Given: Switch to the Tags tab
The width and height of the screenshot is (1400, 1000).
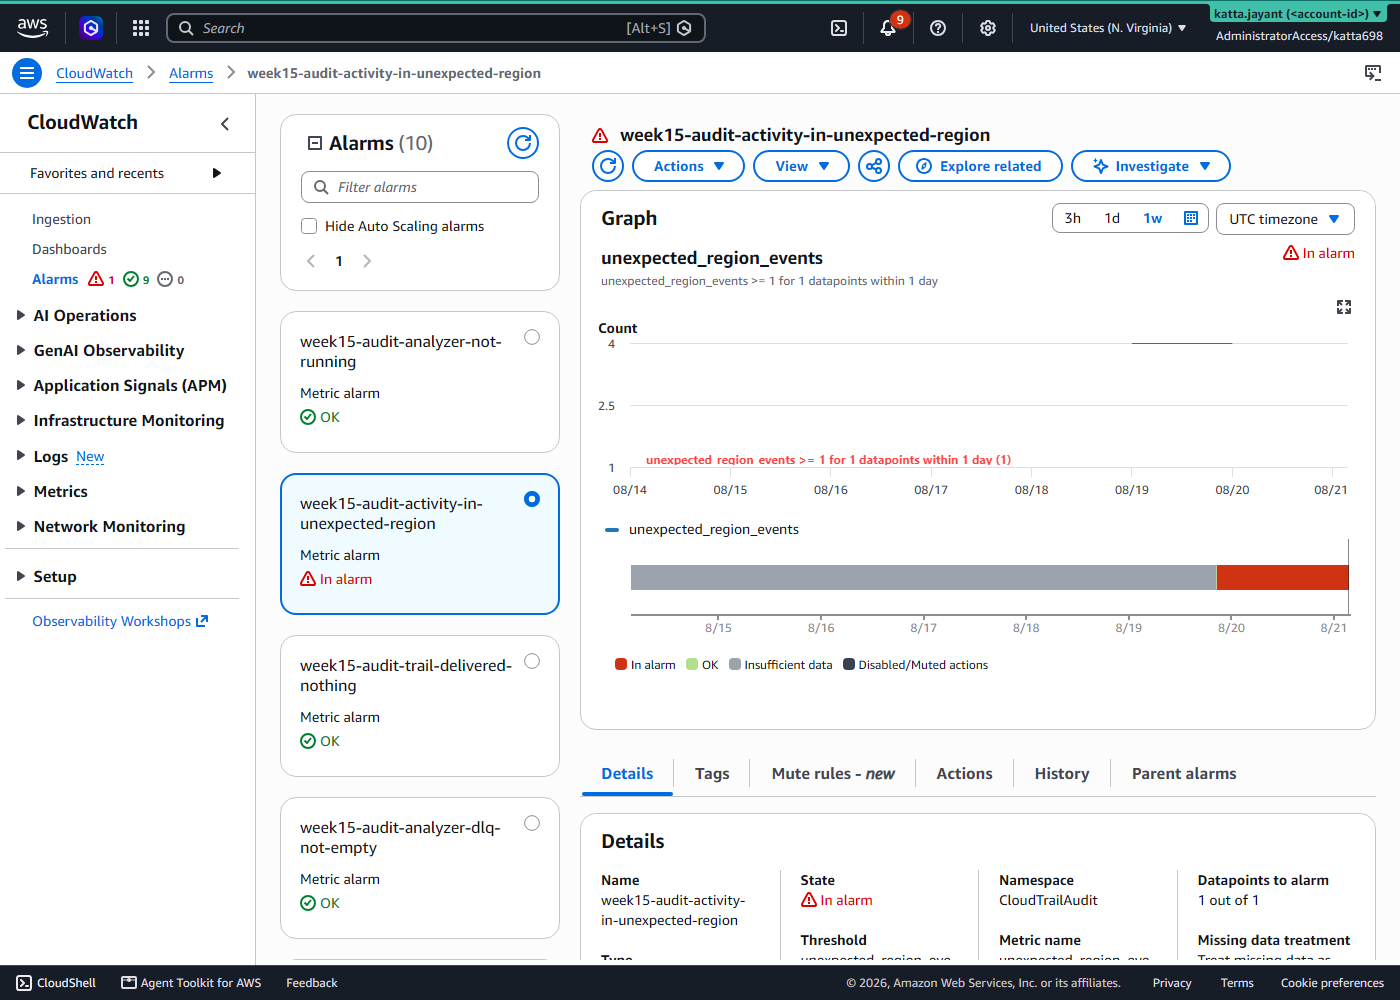Looking at the screenshot, I should click(712, 774).
